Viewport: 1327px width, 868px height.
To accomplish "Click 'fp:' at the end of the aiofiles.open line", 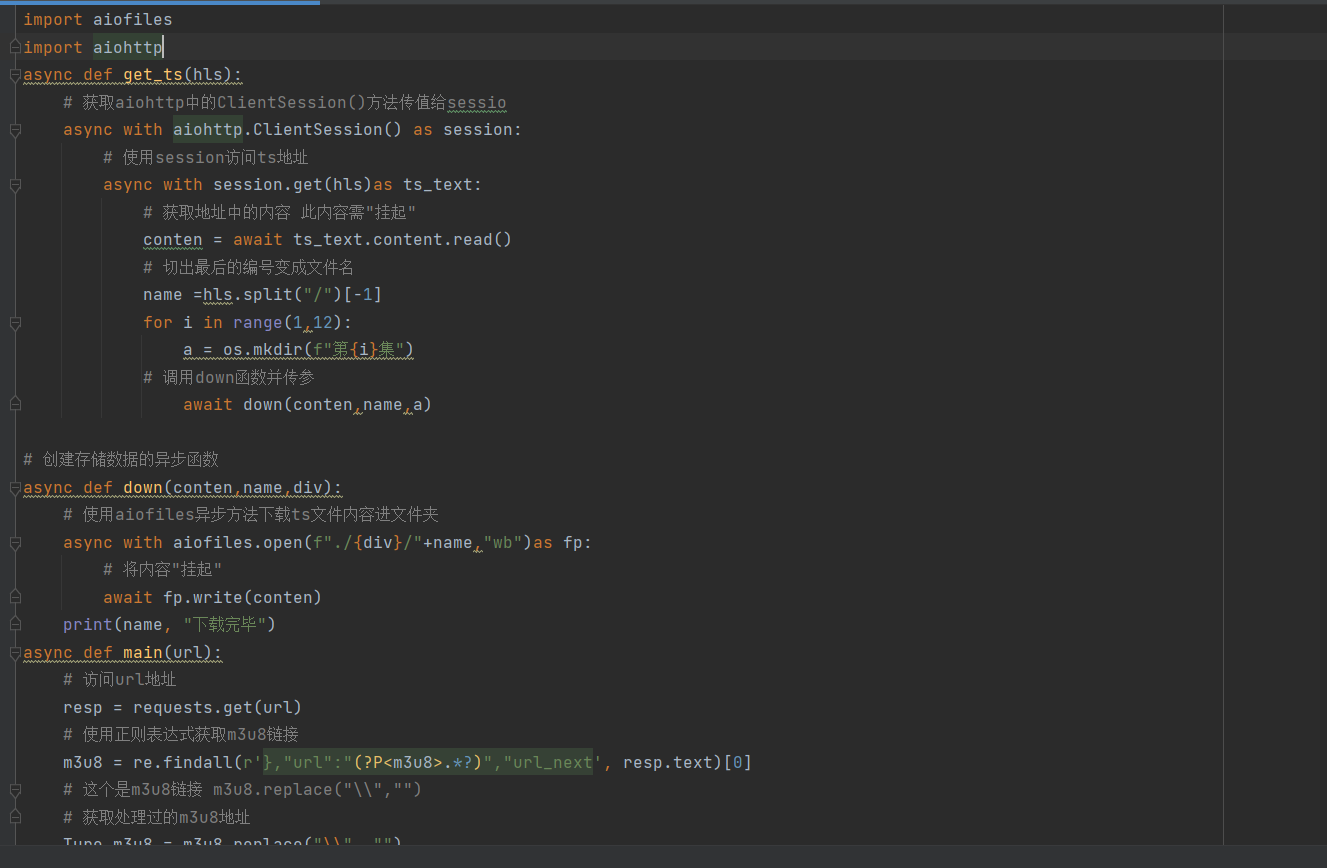I will coord(577,543).
